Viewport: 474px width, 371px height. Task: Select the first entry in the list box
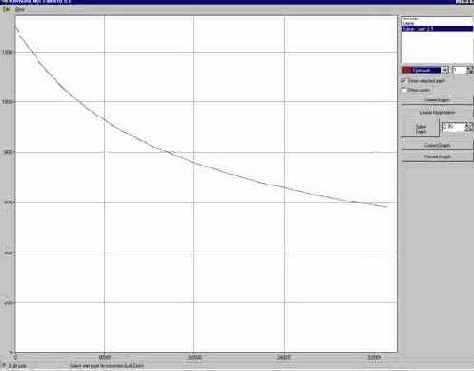click(437, 19)
